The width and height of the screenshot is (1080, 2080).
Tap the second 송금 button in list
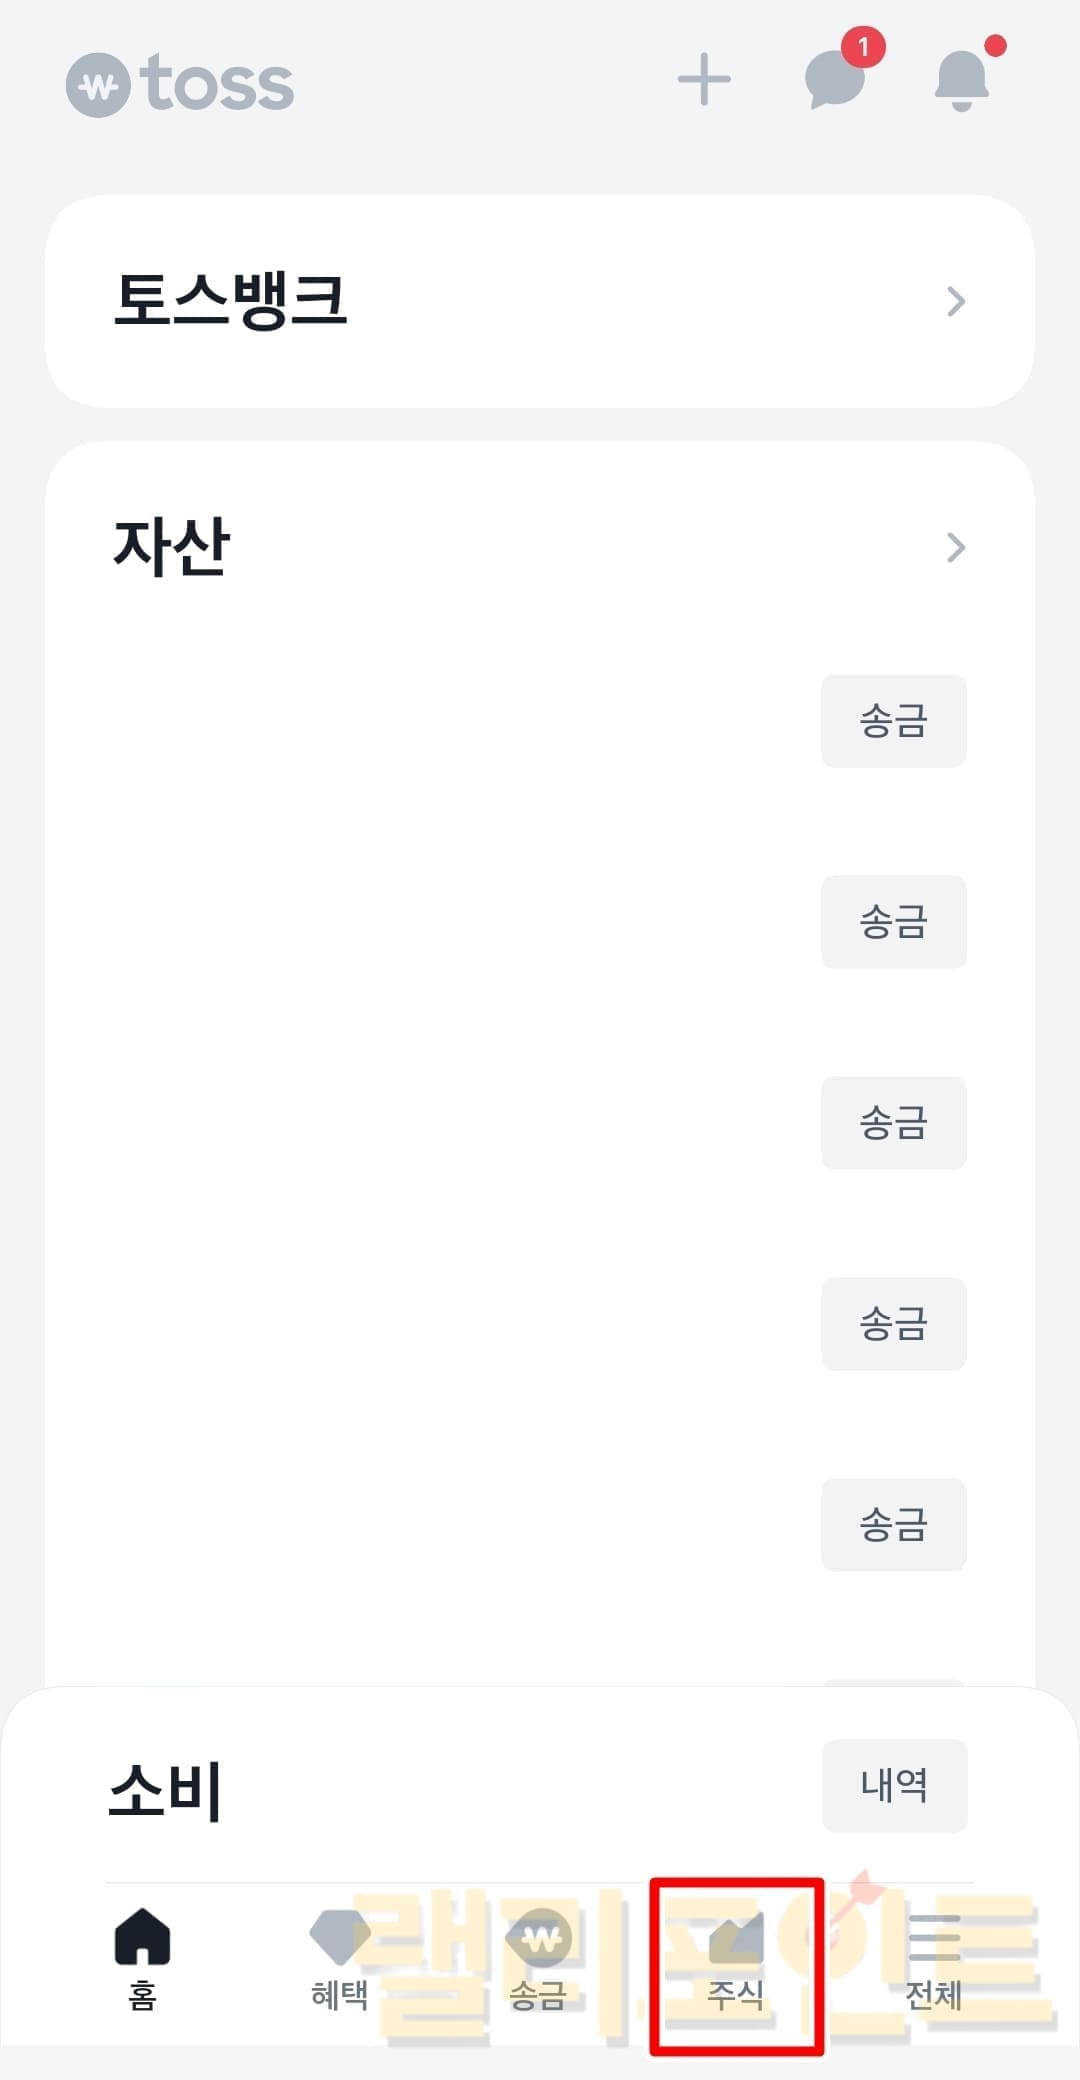coord(894,922)
